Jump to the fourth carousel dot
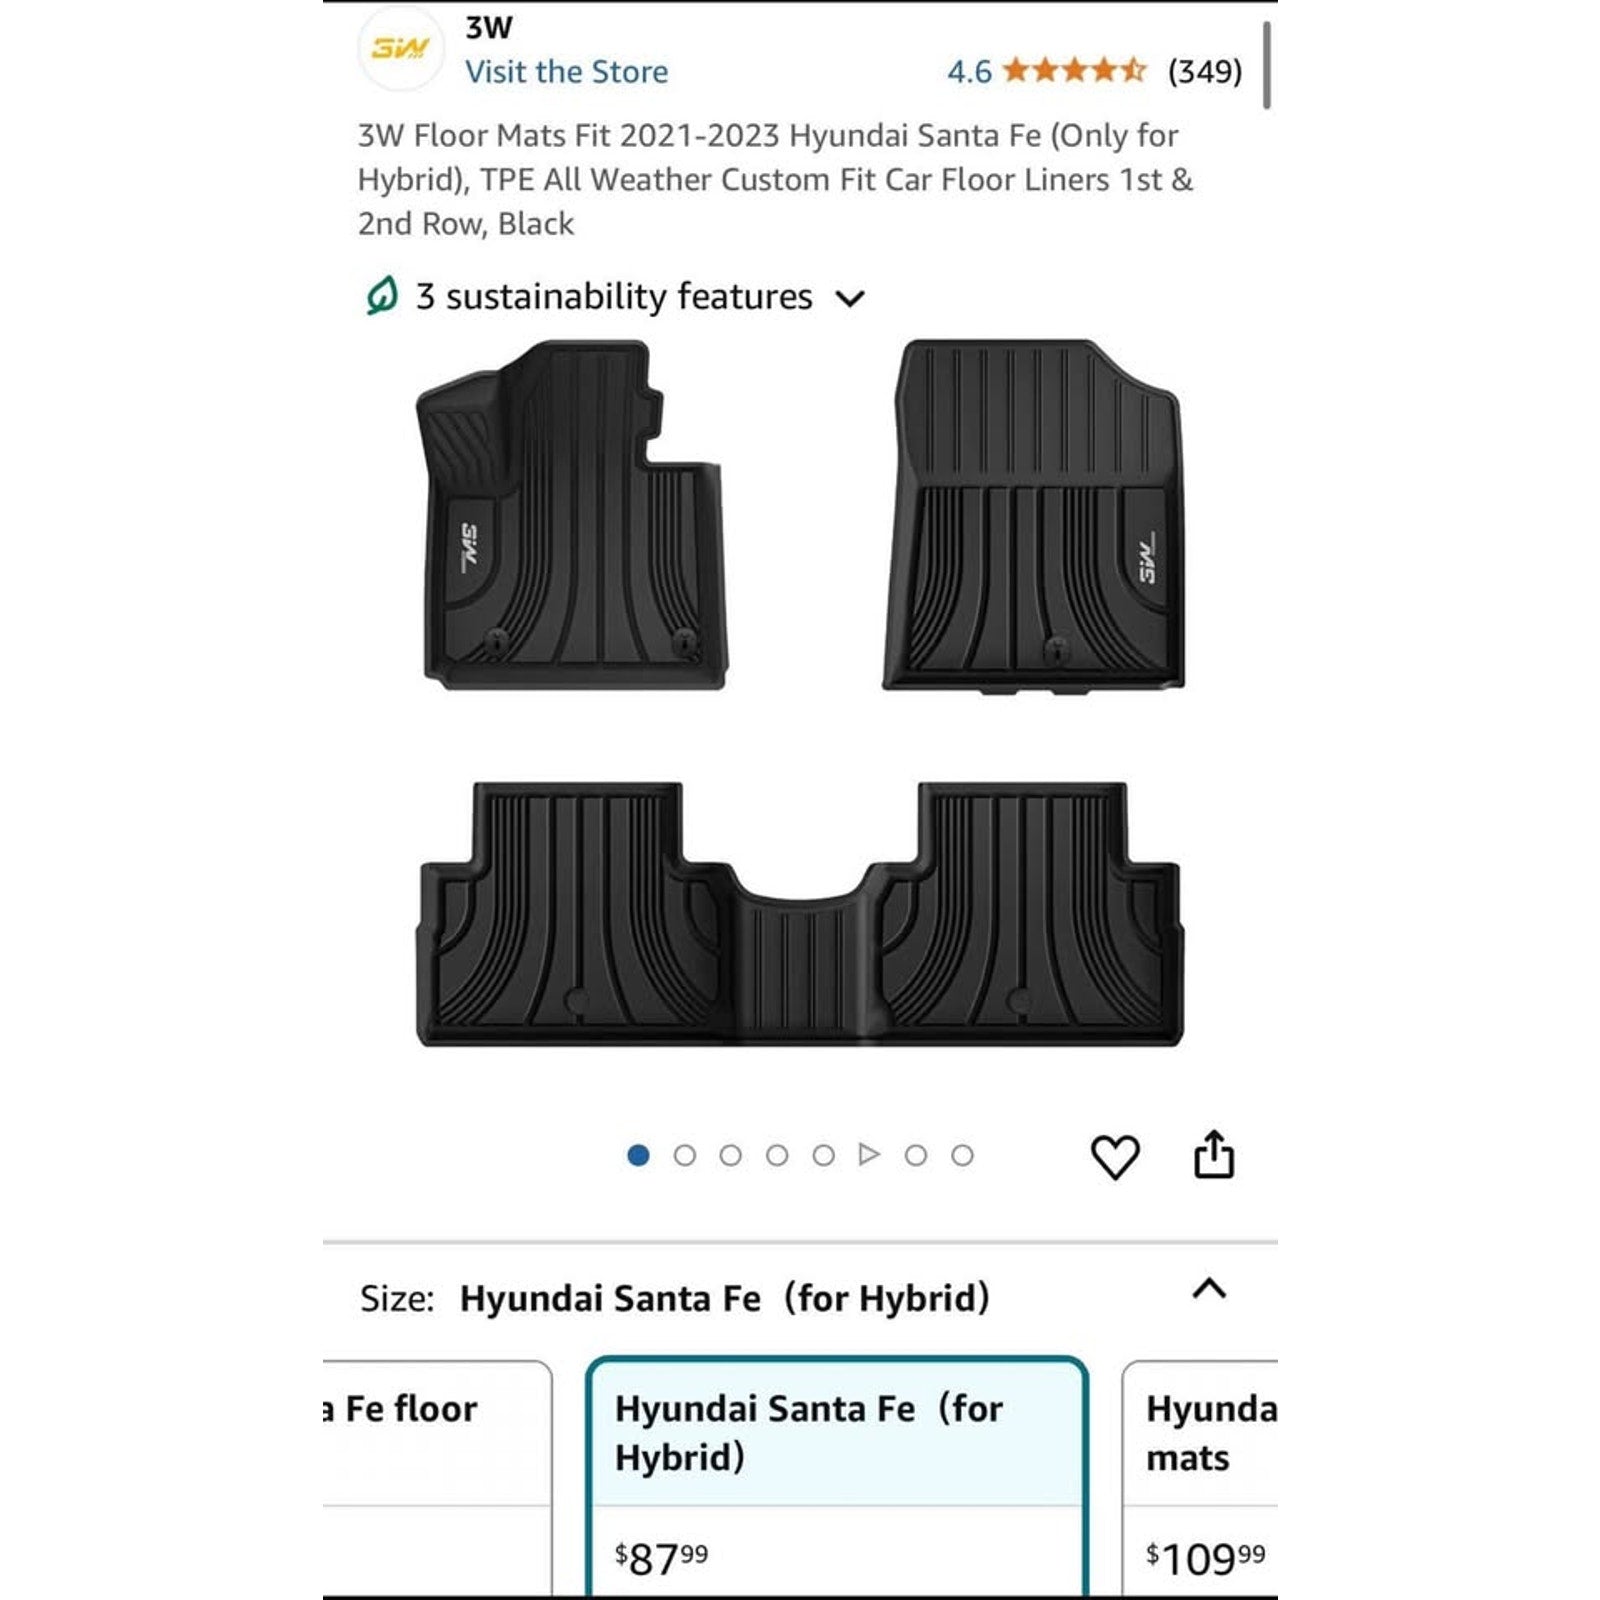The width and height of the screenshot is (1600, 1600). coord(777,1156)
